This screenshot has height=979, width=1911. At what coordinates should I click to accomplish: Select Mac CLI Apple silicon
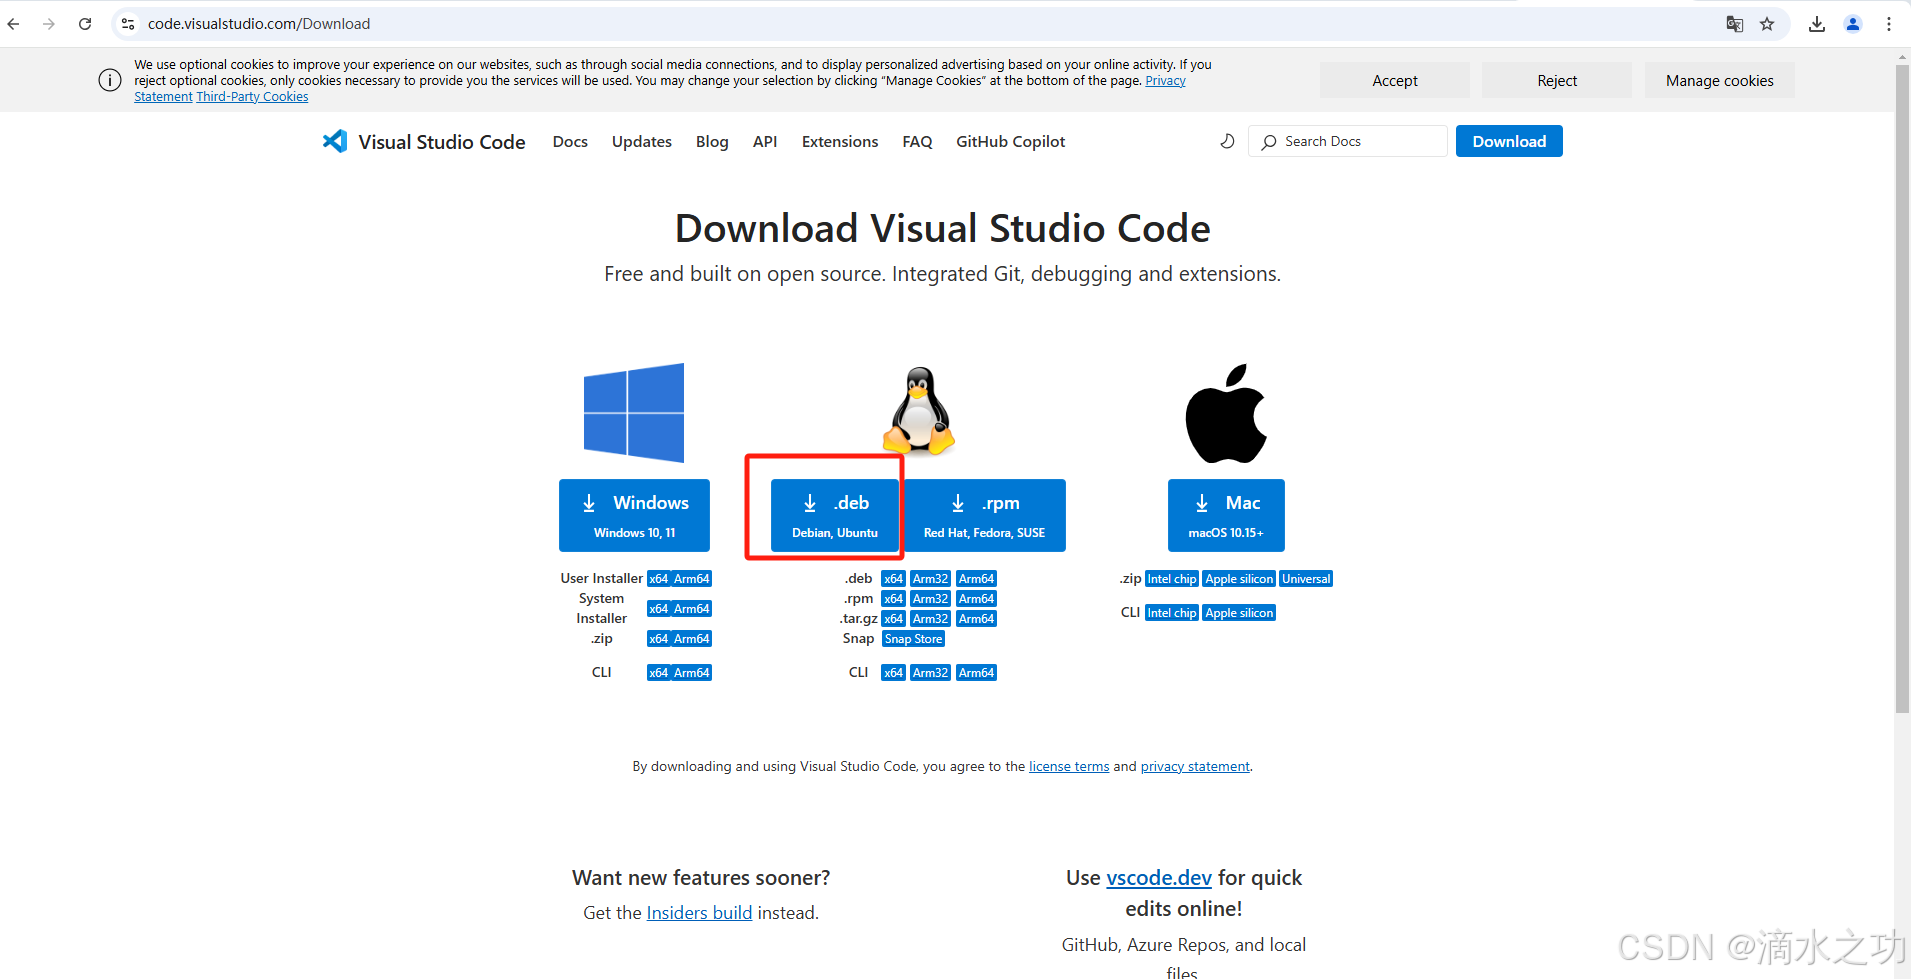[1239, 613]
